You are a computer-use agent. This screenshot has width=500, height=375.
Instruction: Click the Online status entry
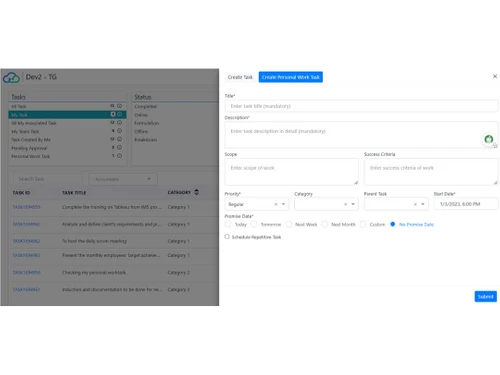tap(141, 115)
